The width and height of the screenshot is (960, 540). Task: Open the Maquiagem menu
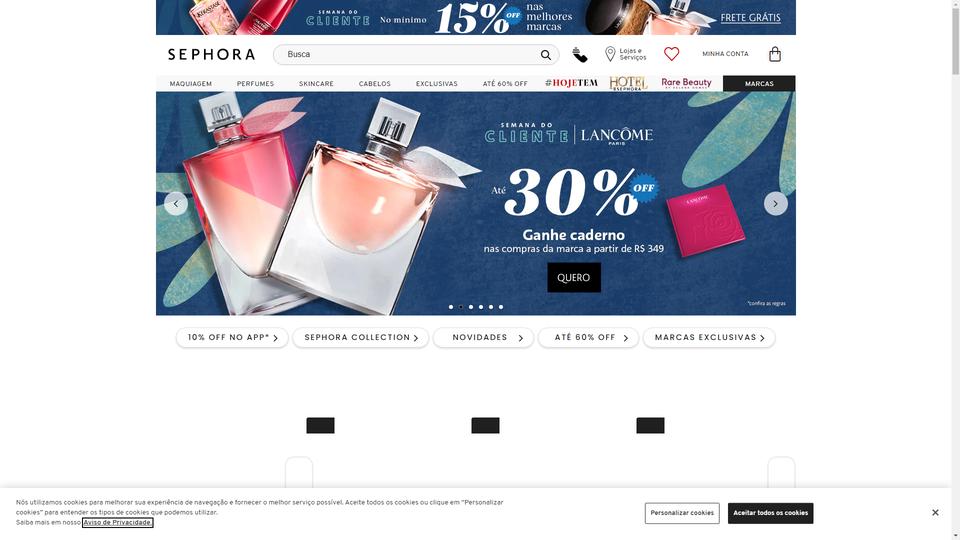(x=191, y=84)
